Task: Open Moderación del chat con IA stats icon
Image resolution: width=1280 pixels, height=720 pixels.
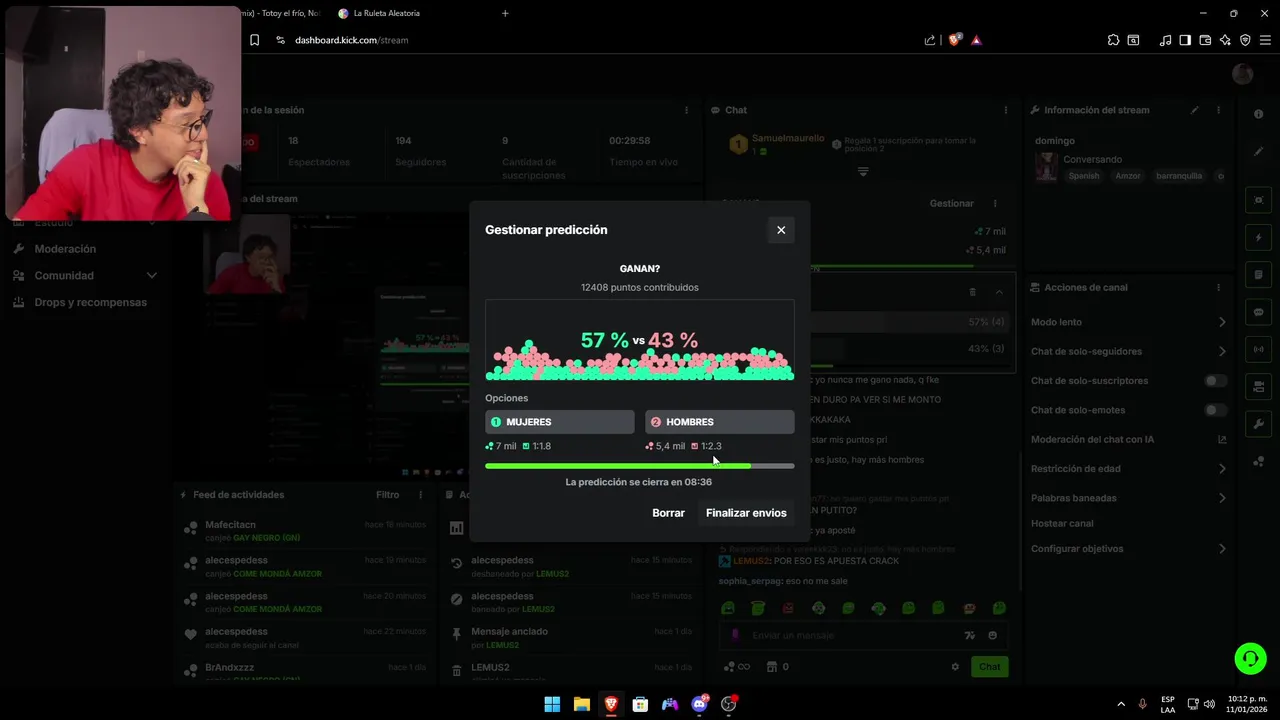Action: tap(1221, 439)
